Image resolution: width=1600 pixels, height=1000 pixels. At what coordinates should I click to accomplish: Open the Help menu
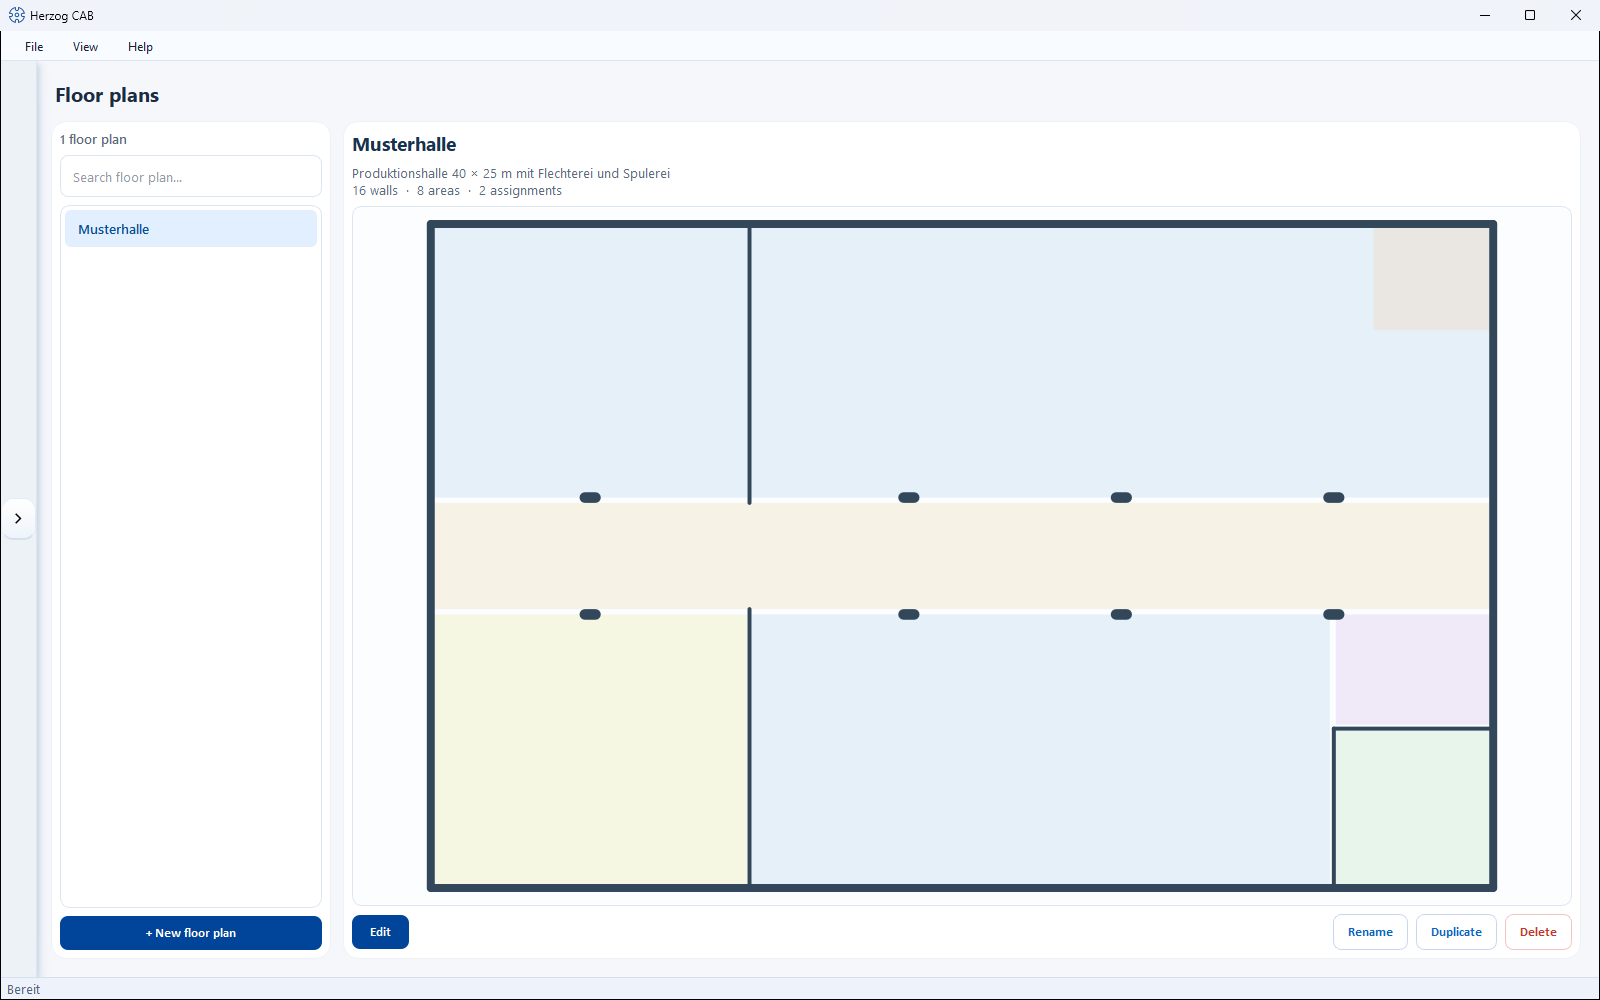coord(140,47)
